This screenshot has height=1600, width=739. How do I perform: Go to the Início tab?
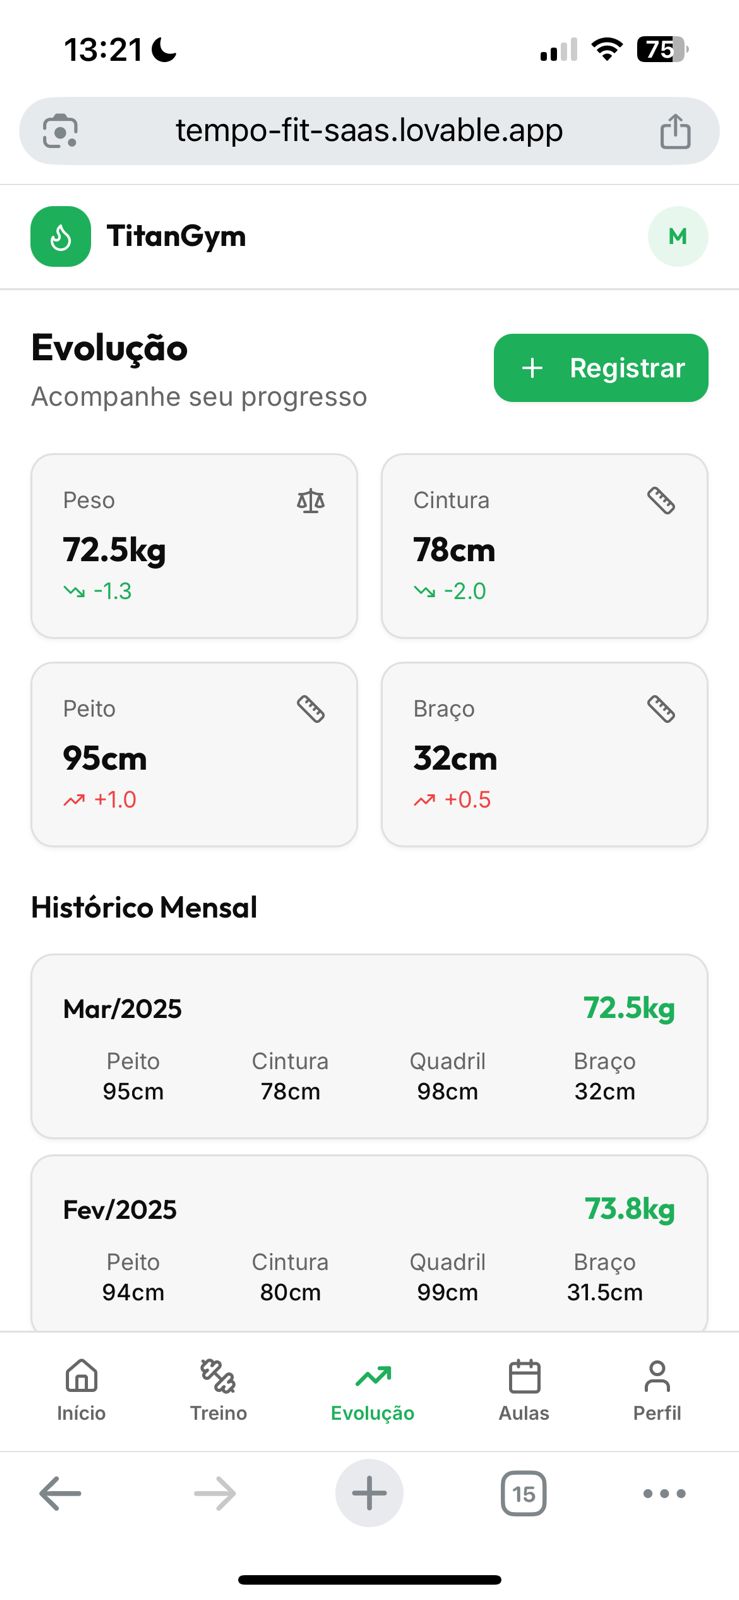(81, 1390)
